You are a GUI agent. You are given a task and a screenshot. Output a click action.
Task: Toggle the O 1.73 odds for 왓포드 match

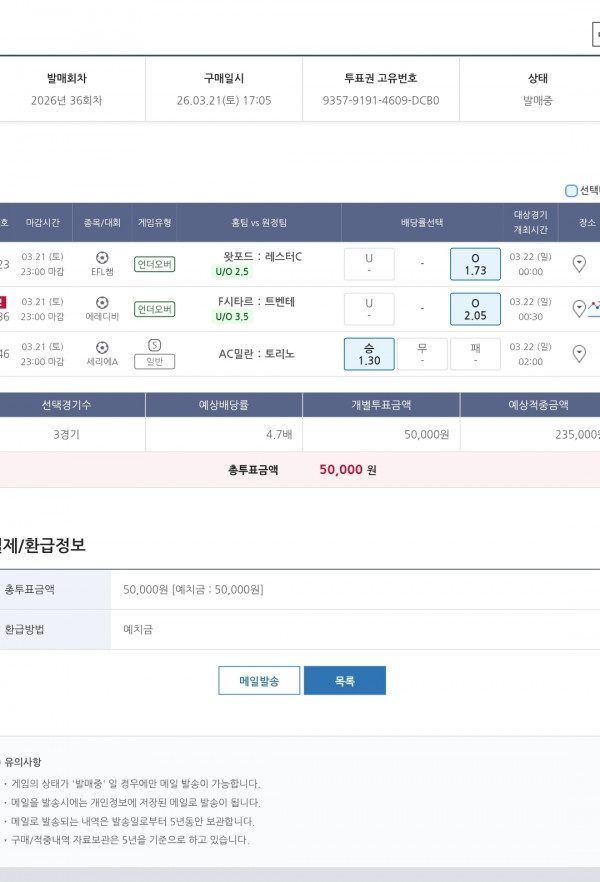pos(475,264)
